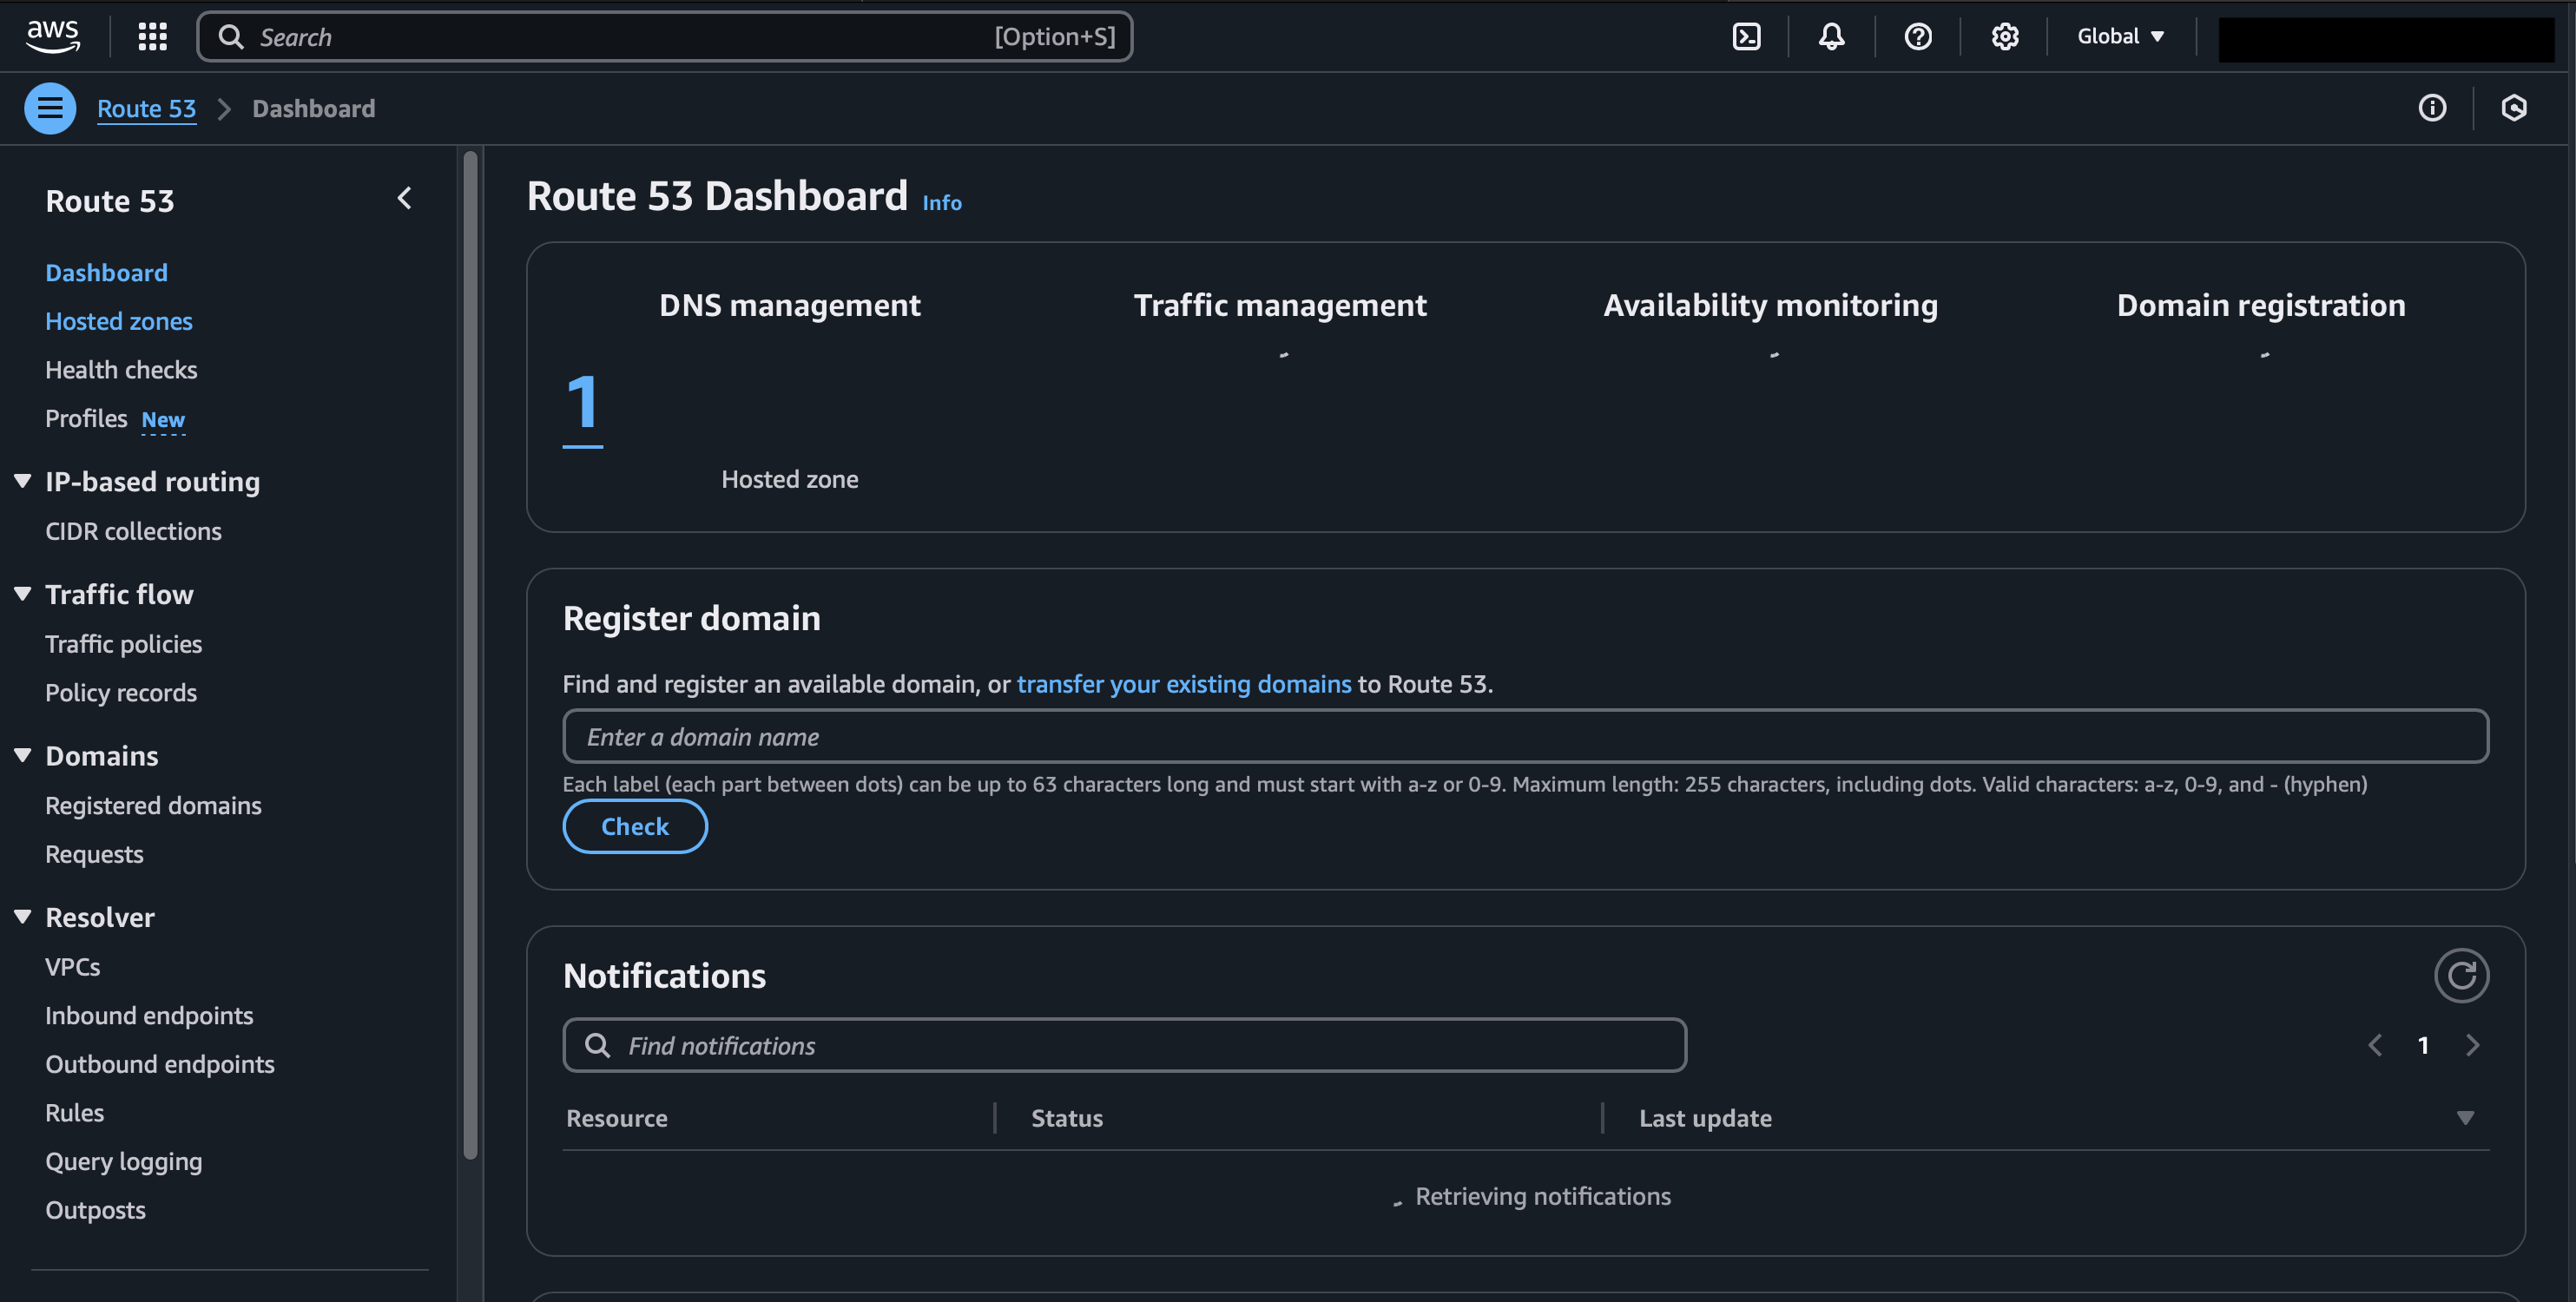This screenshot has width=2576, height=1302.
Task: Launch CloudShell from the top bar
Action: pos(1746,37)
